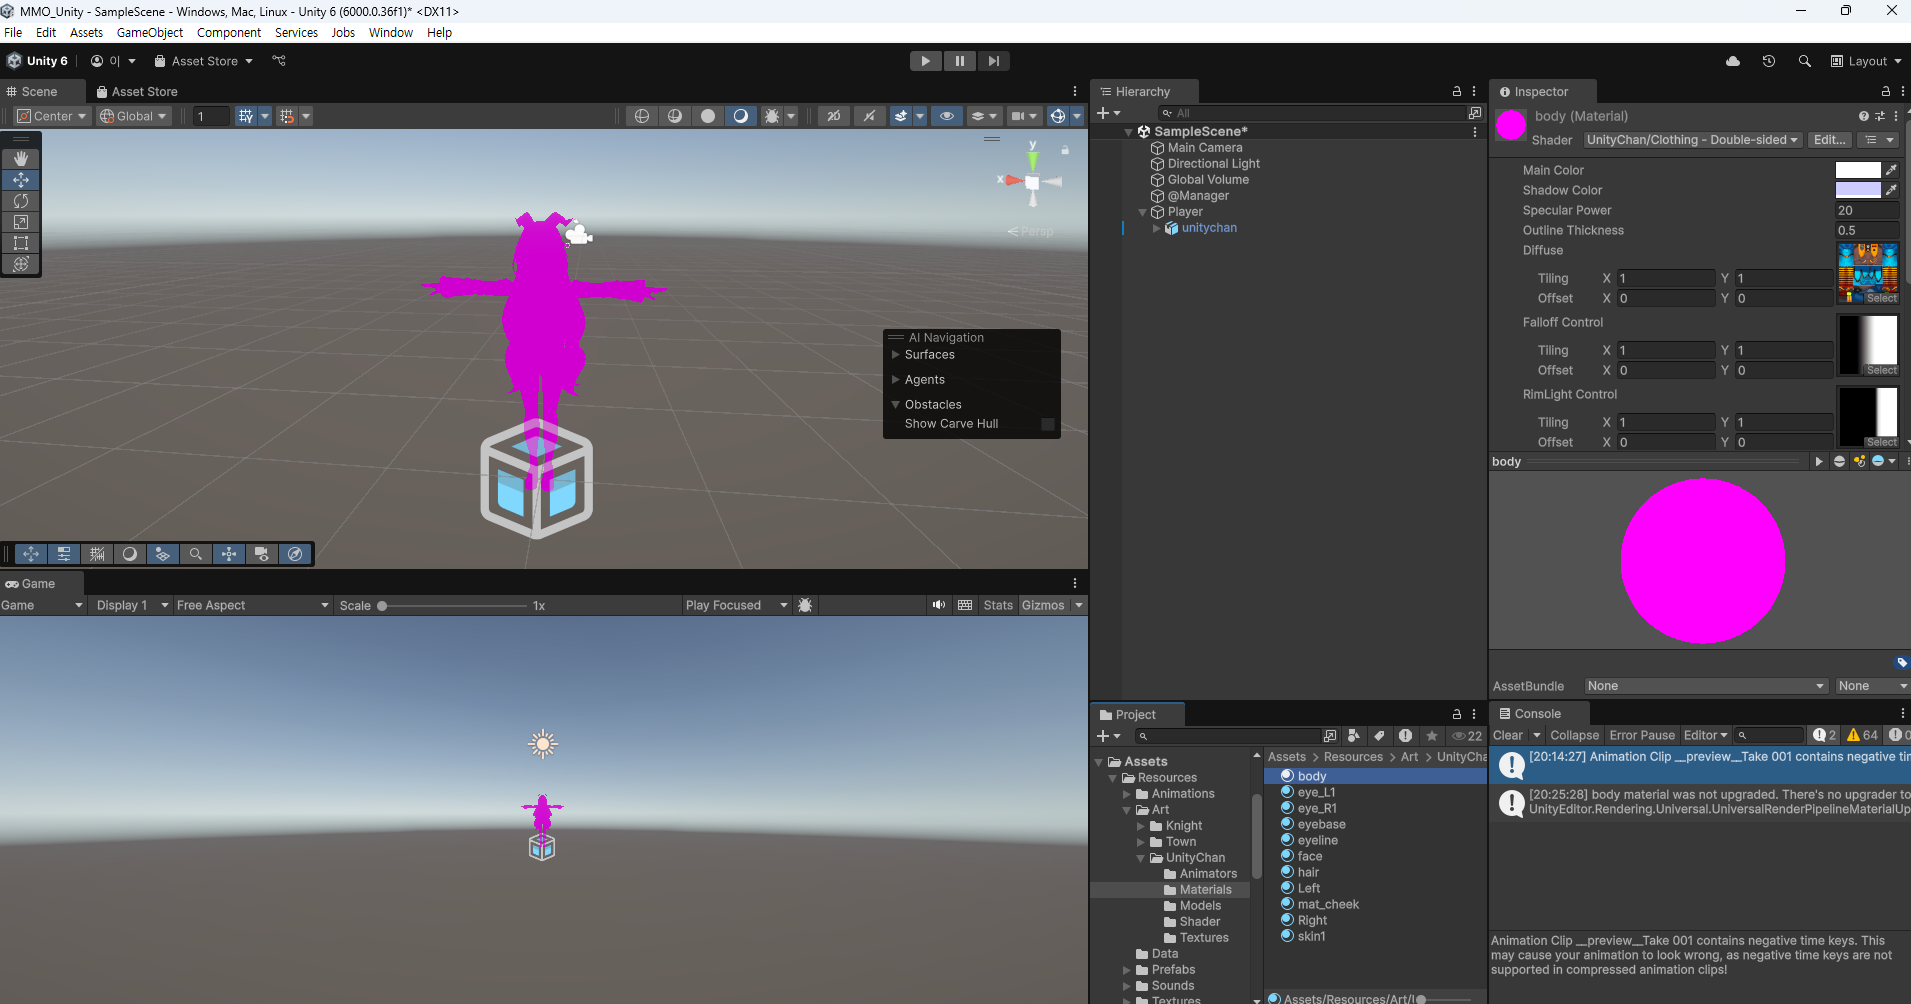Switch to the Asset Store tab

tap(137, 91)
